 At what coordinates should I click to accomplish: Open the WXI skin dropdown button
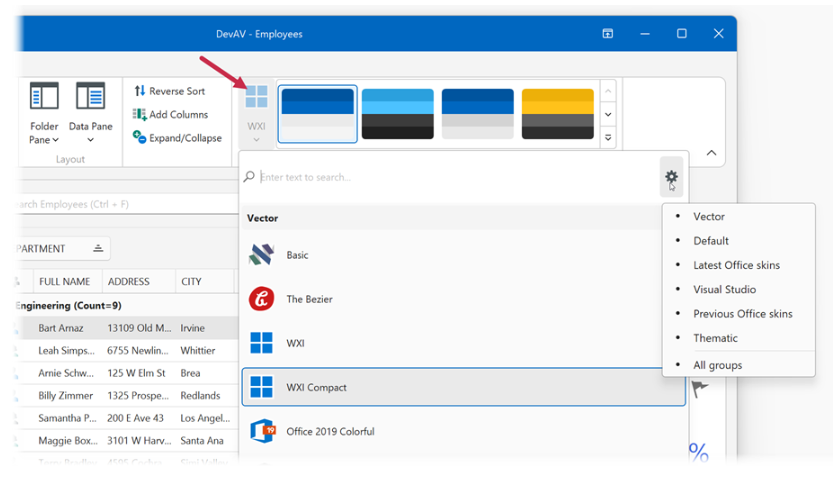(256, 114)
